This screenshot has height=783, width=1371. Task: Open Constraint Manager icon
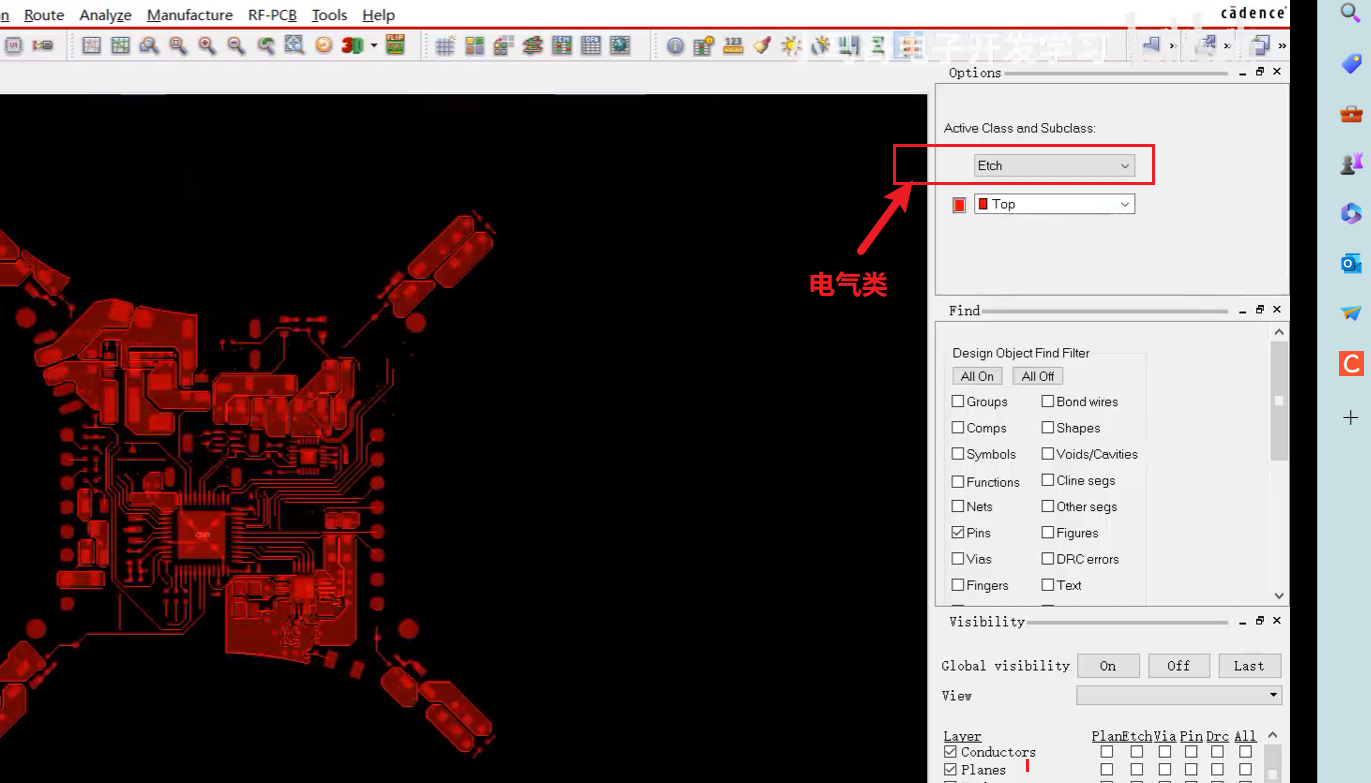562,46
